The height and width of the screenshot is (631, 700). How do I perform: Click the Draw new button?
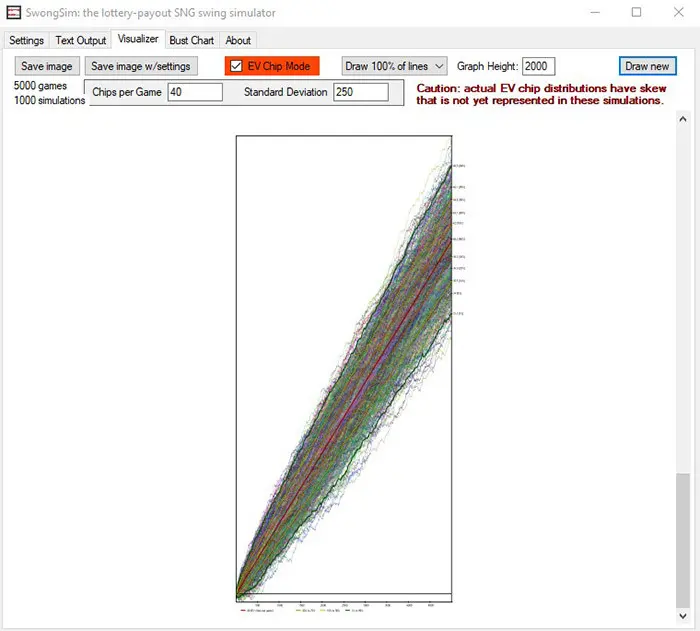647,66
